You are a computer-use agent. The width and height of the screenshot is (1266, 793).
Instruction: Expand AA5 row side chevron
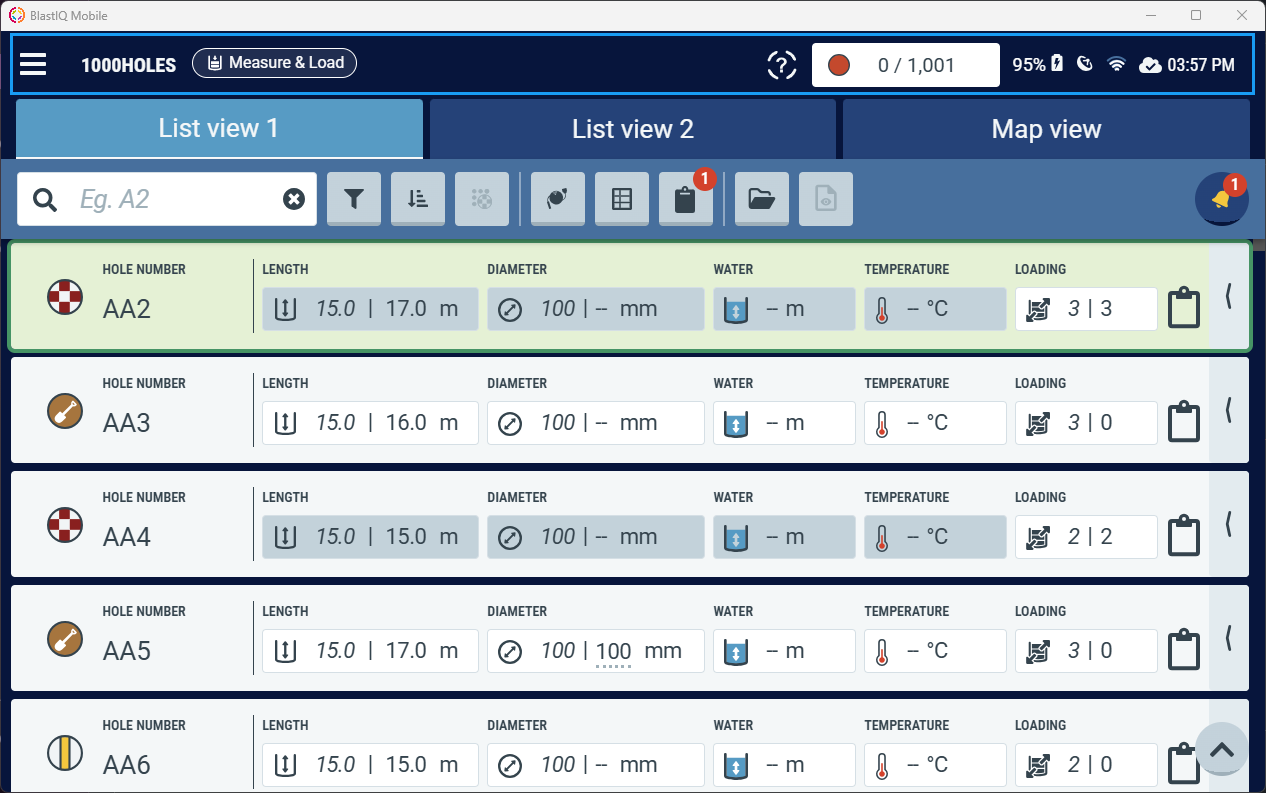[x=1229, y=638]
